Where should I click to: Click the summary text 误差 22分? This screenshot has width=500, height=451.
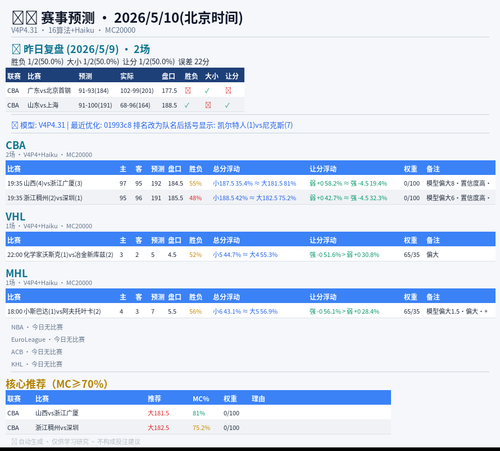pyautogui.click(x=193, y=62)
